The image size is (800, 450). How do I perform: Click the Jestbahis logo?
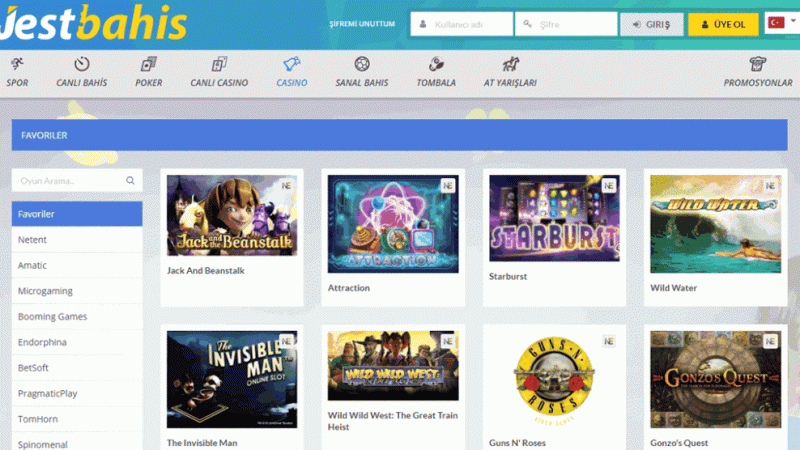tap(94, 23)
